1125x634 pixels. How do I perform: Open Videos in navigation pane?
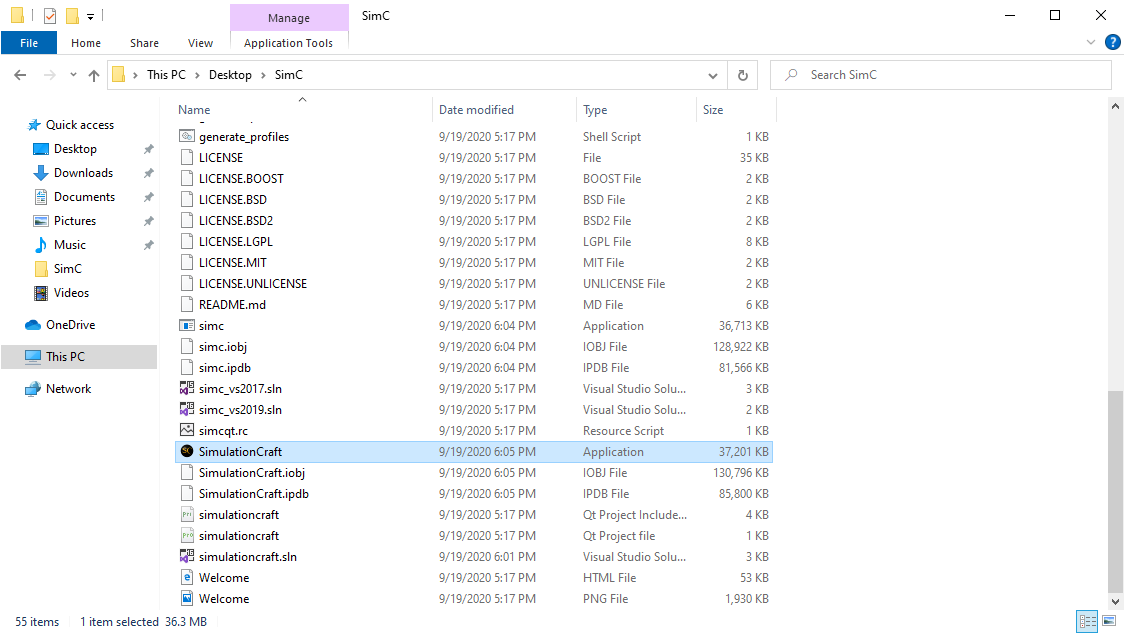71,293
